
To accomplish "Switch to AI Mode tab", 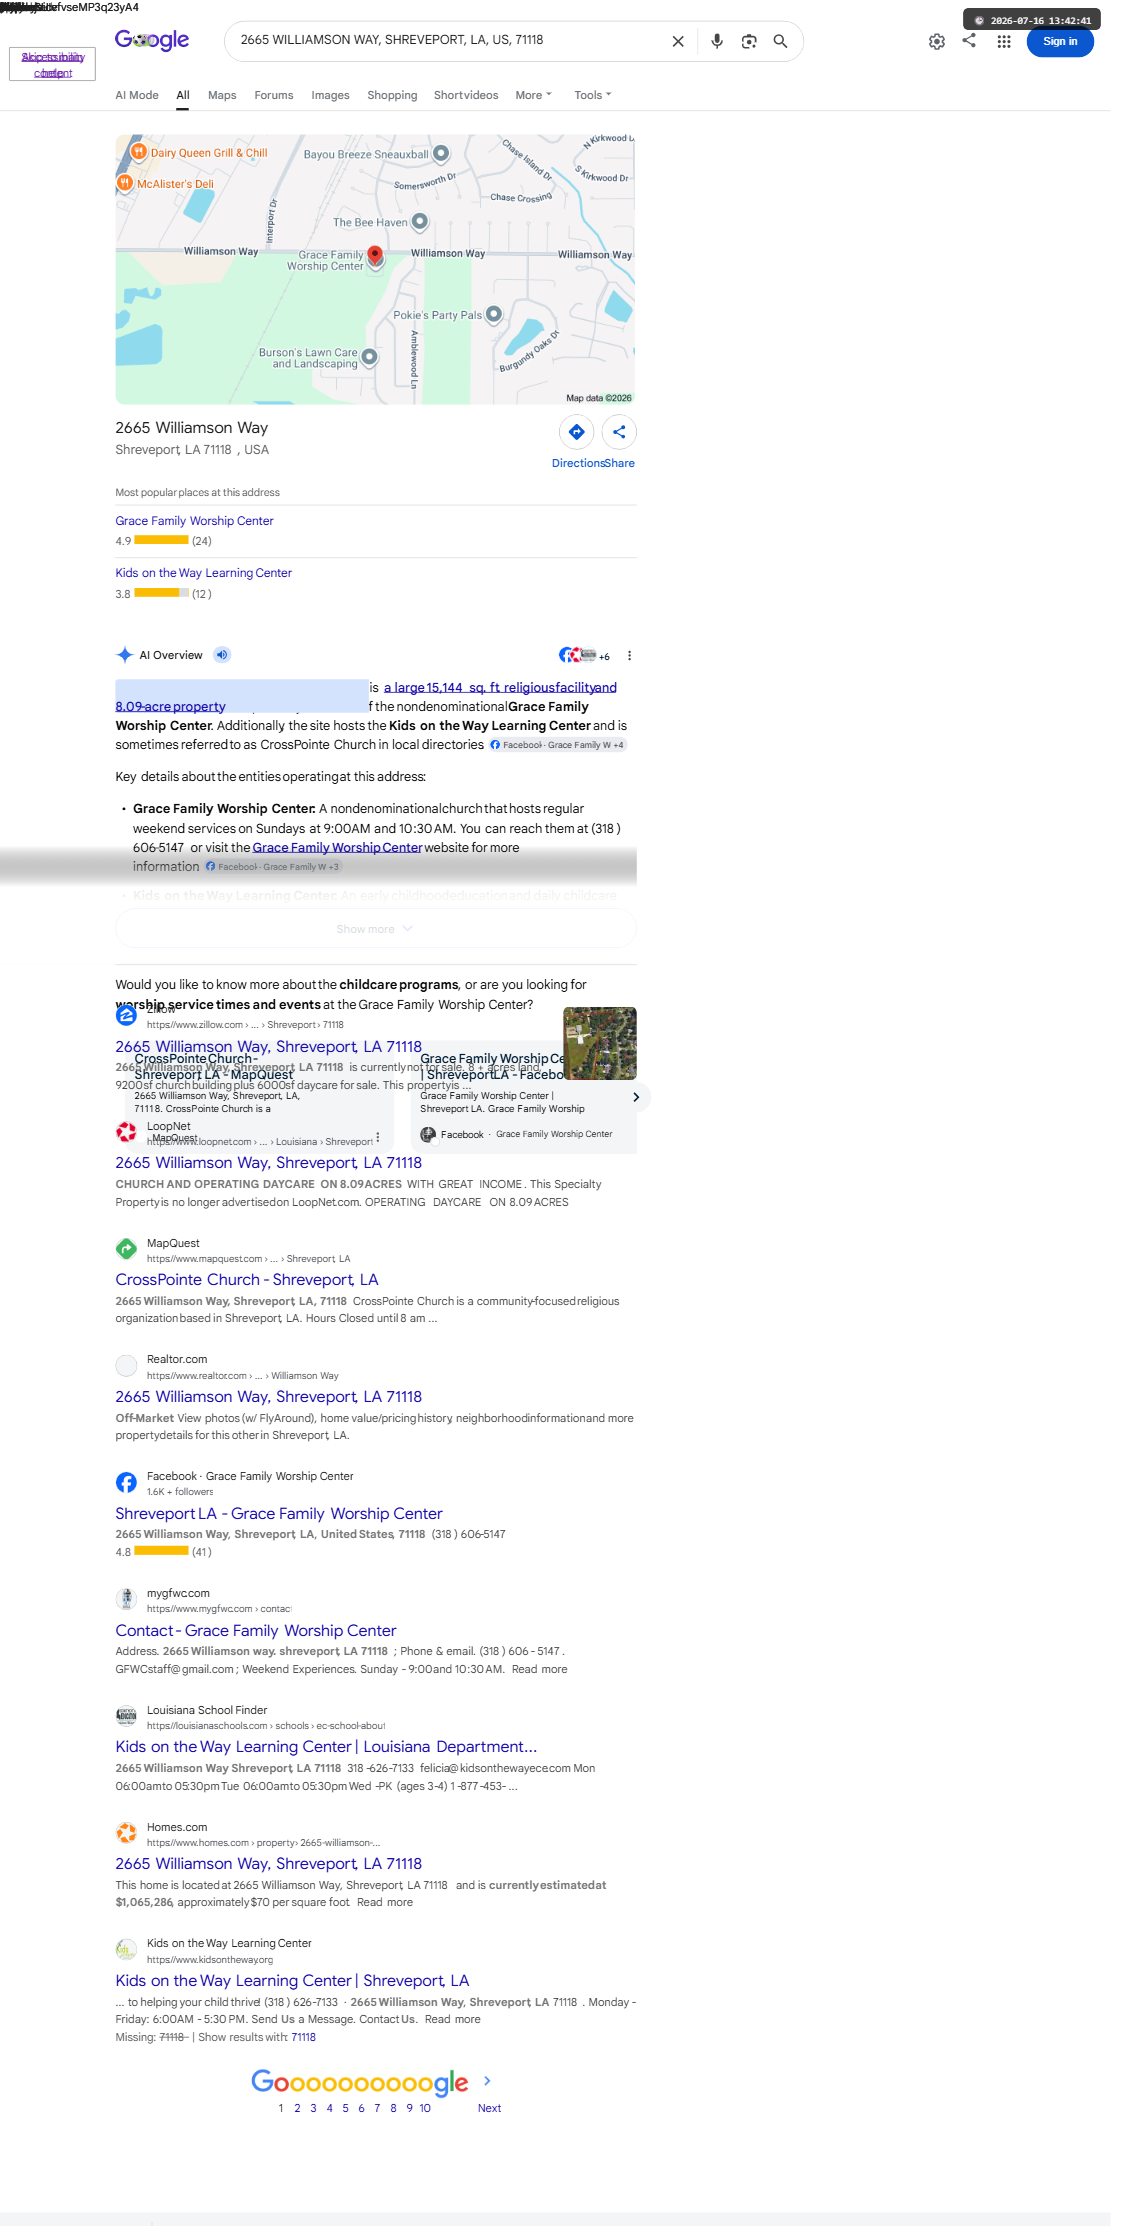I will [137, 95].
